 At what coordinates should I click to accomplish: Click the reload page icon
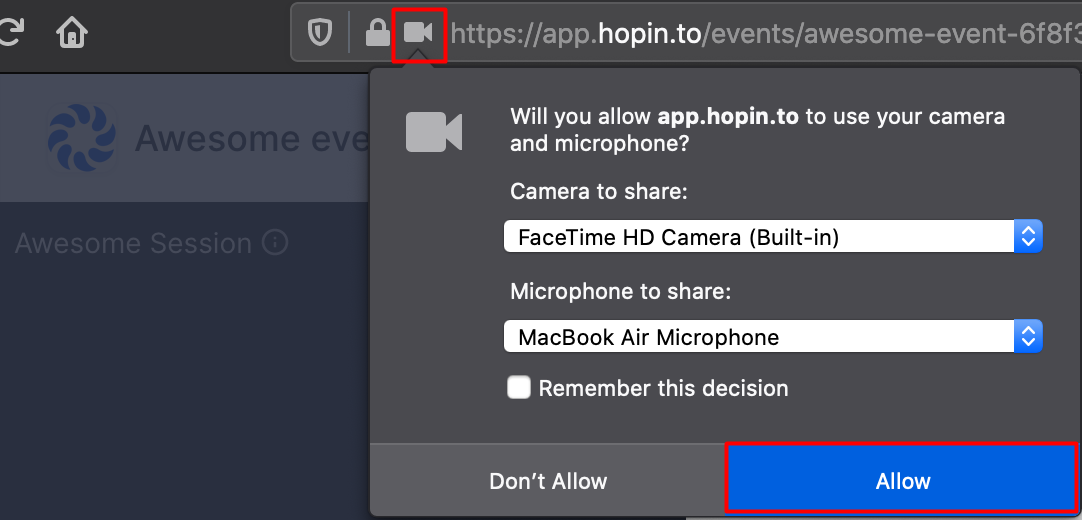point(10,32)
